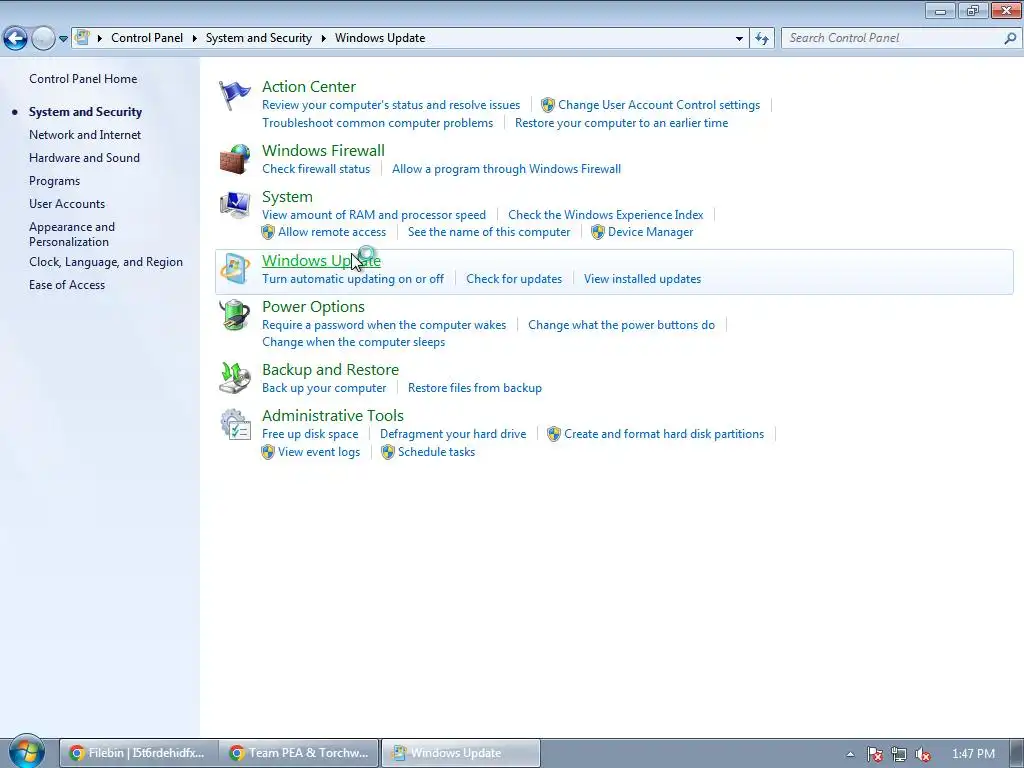This screenshot has height=768, width=1024.
Task: Show hidden tray icons arrow
Action: [x=850, y=754]
